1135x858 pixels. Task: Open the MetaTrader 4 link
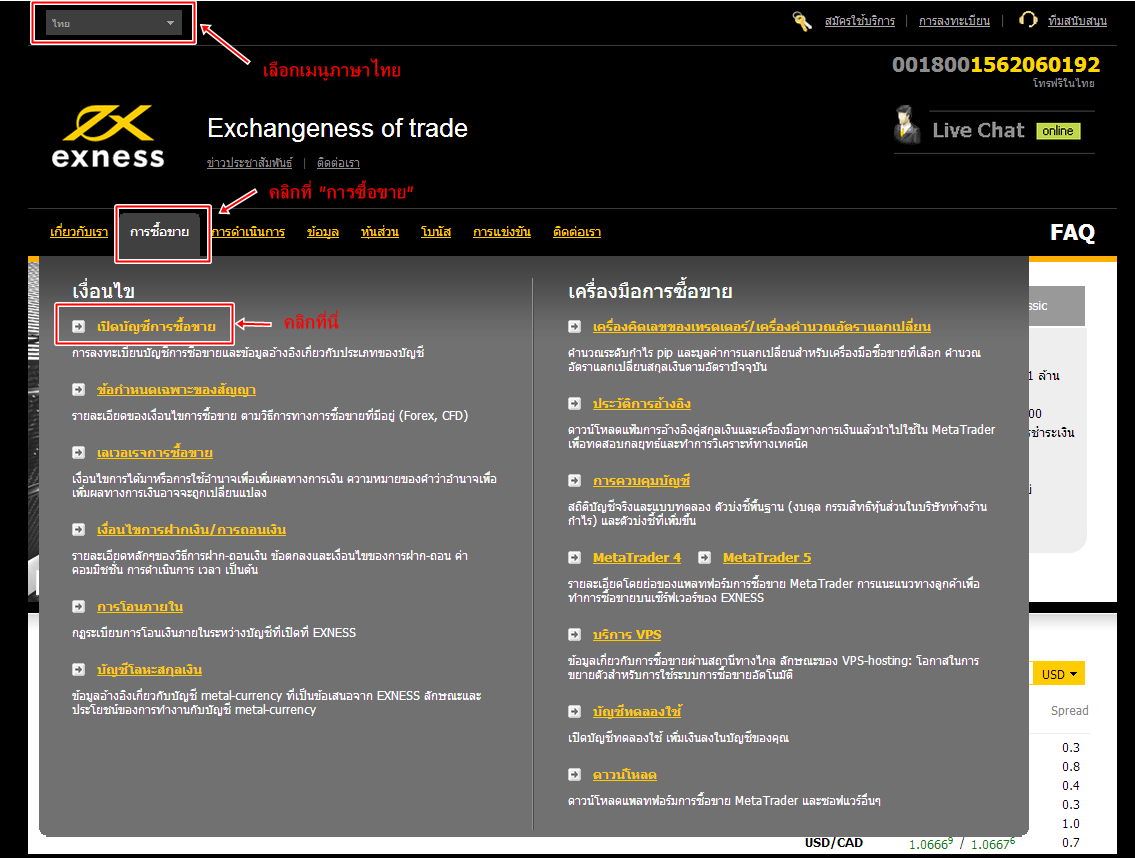[637, 558]
